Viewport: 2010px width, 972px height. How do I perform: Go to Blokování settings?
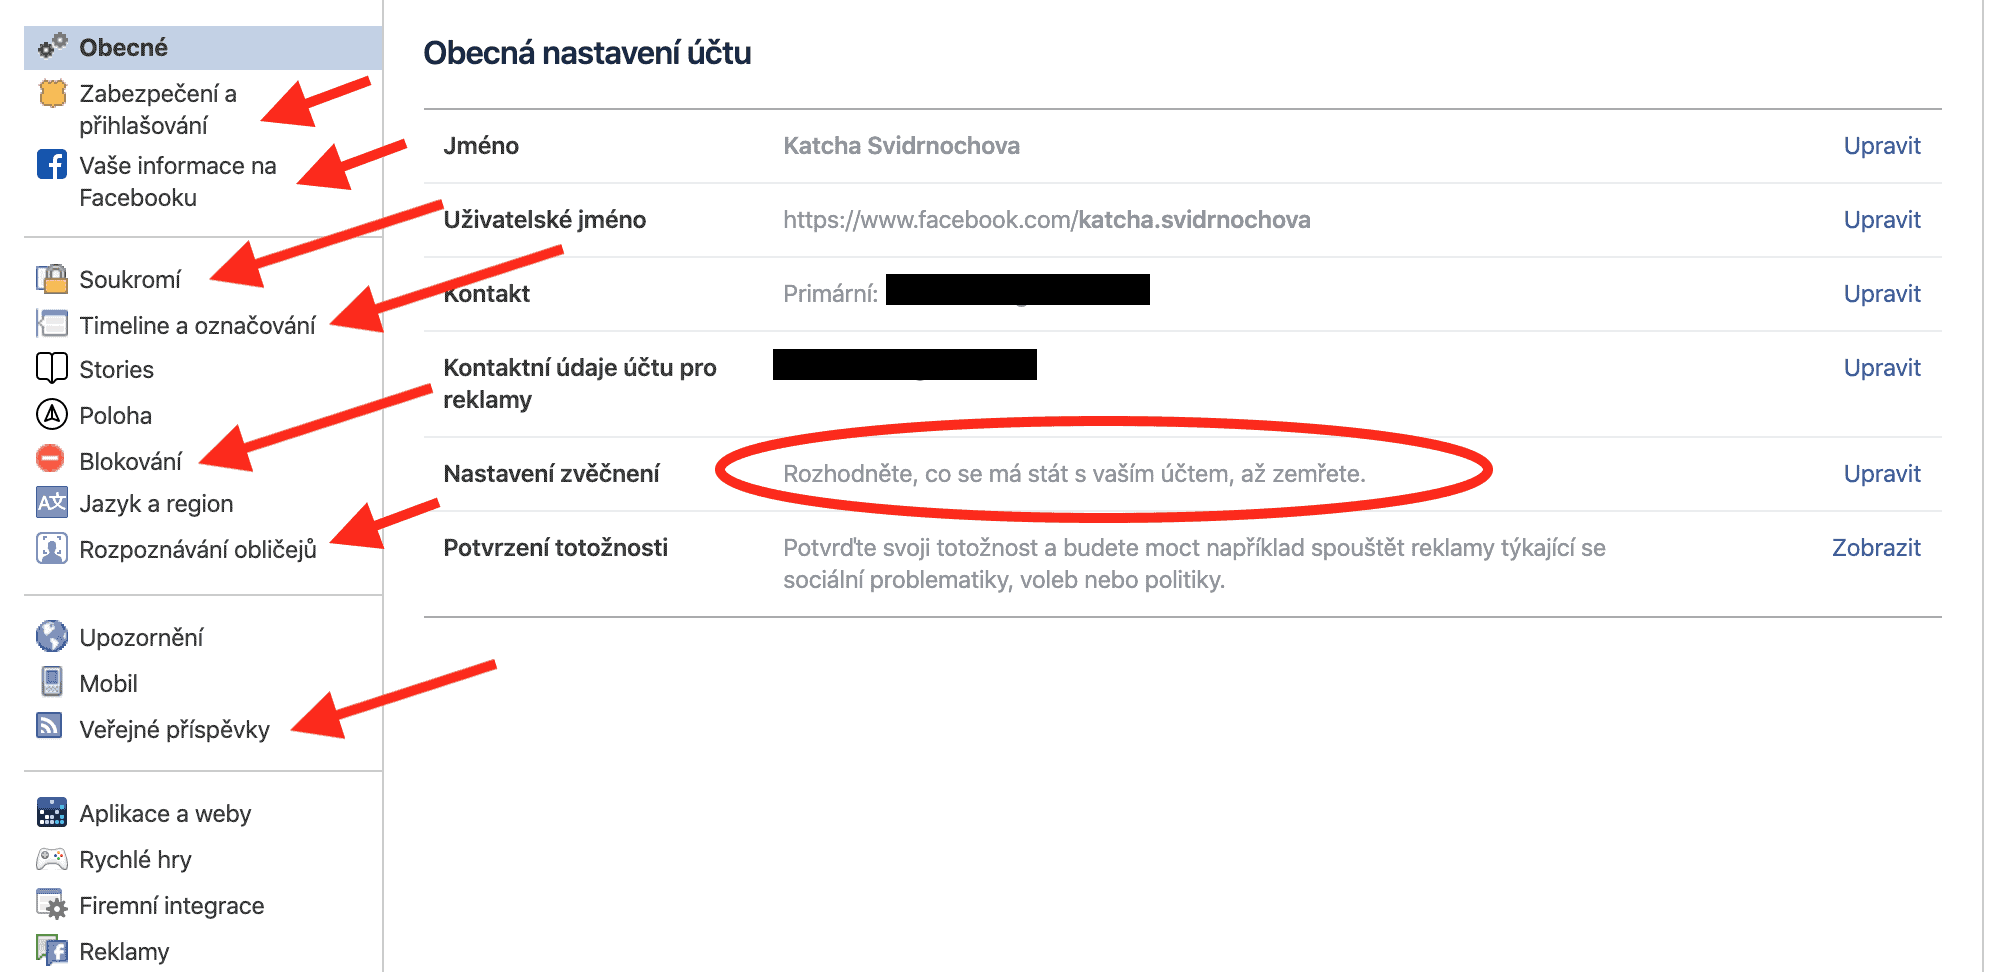click(130, 461)
